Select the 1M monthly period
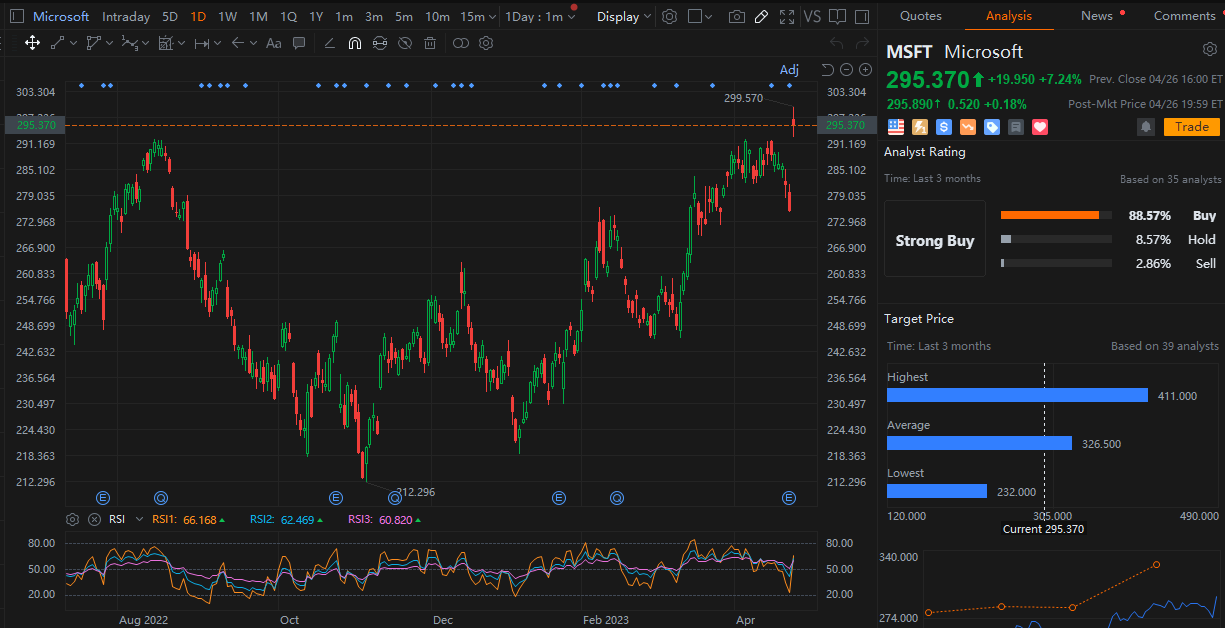 (258, 17)
